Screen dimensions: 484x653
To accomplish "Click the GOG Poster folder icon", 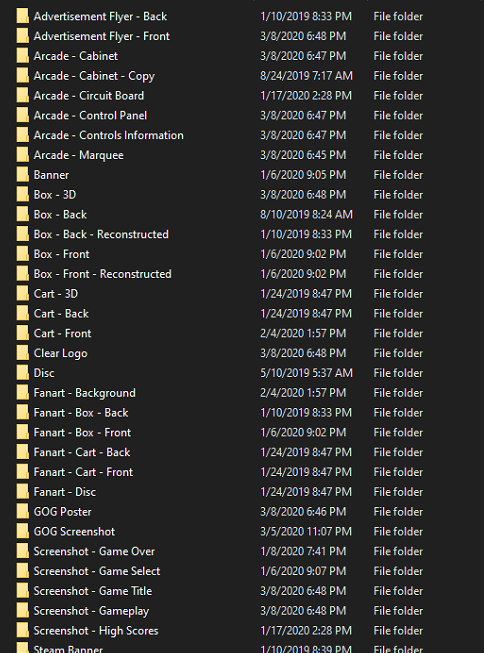I will 22,511.
